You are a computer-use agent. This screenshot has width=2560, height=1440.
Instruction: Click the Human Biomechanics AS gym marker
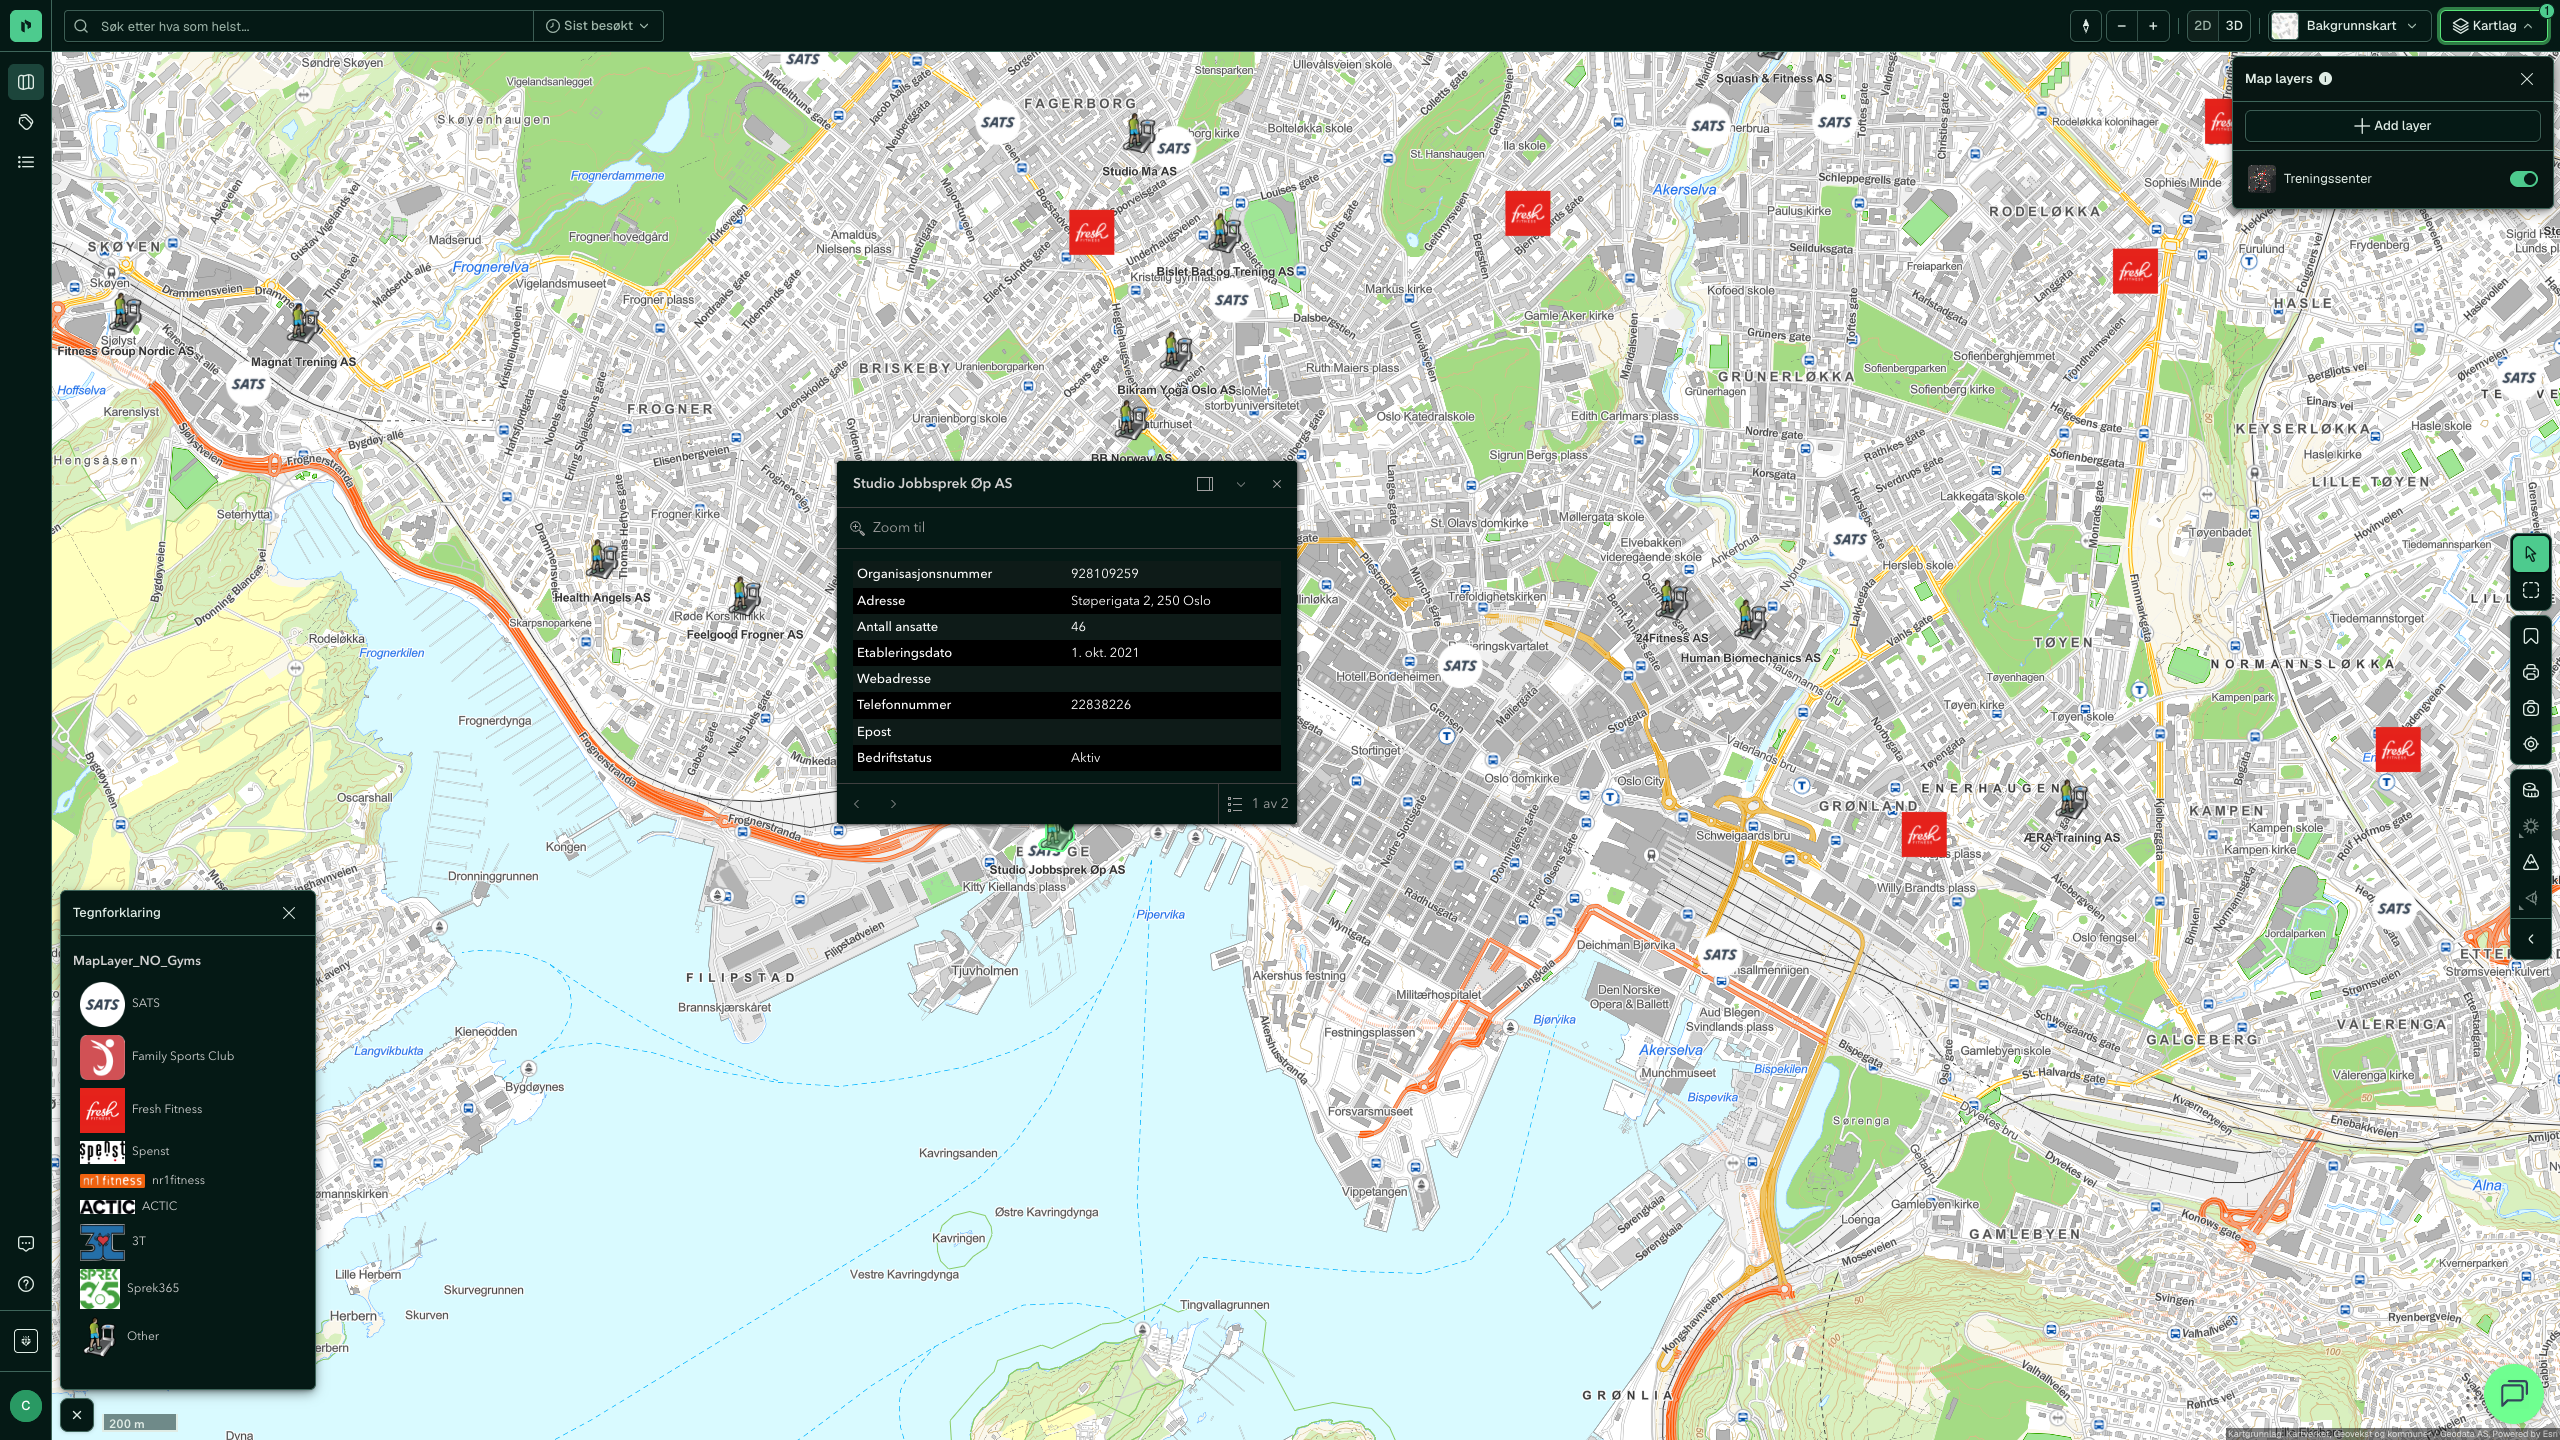pyautogui.click(x=1750, y=619)
